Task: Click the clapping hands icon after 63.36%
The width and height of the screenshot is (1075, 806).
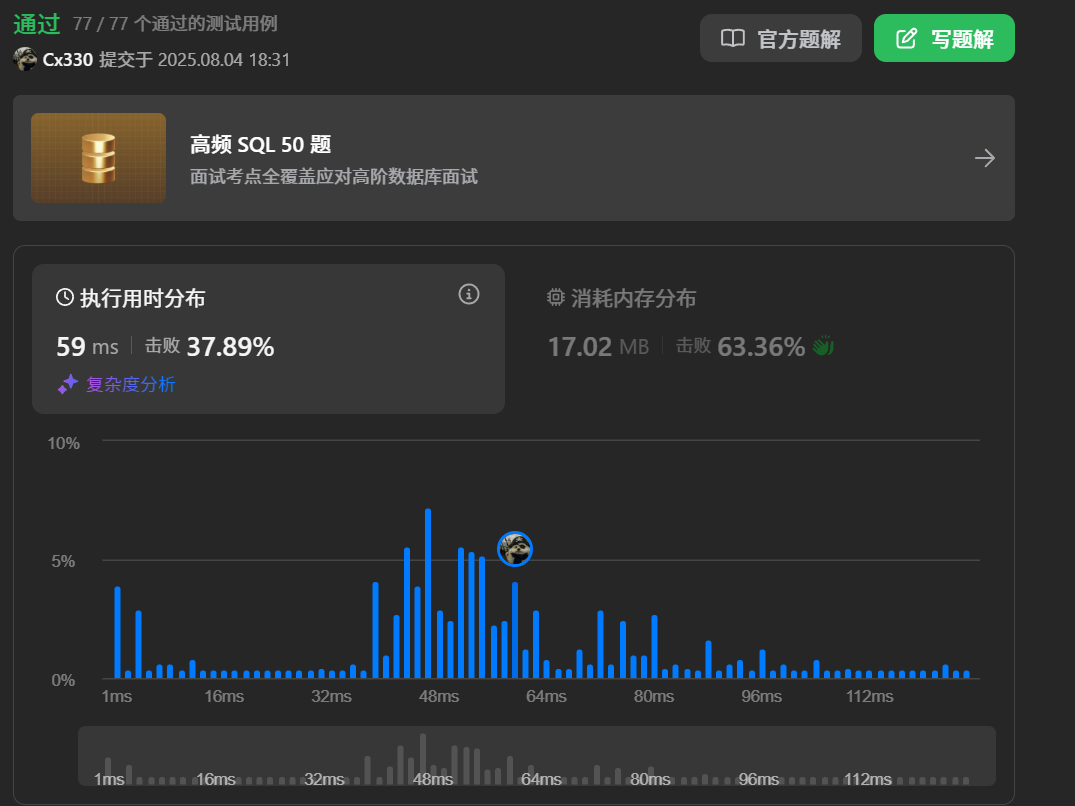Action: click(823, 345)
